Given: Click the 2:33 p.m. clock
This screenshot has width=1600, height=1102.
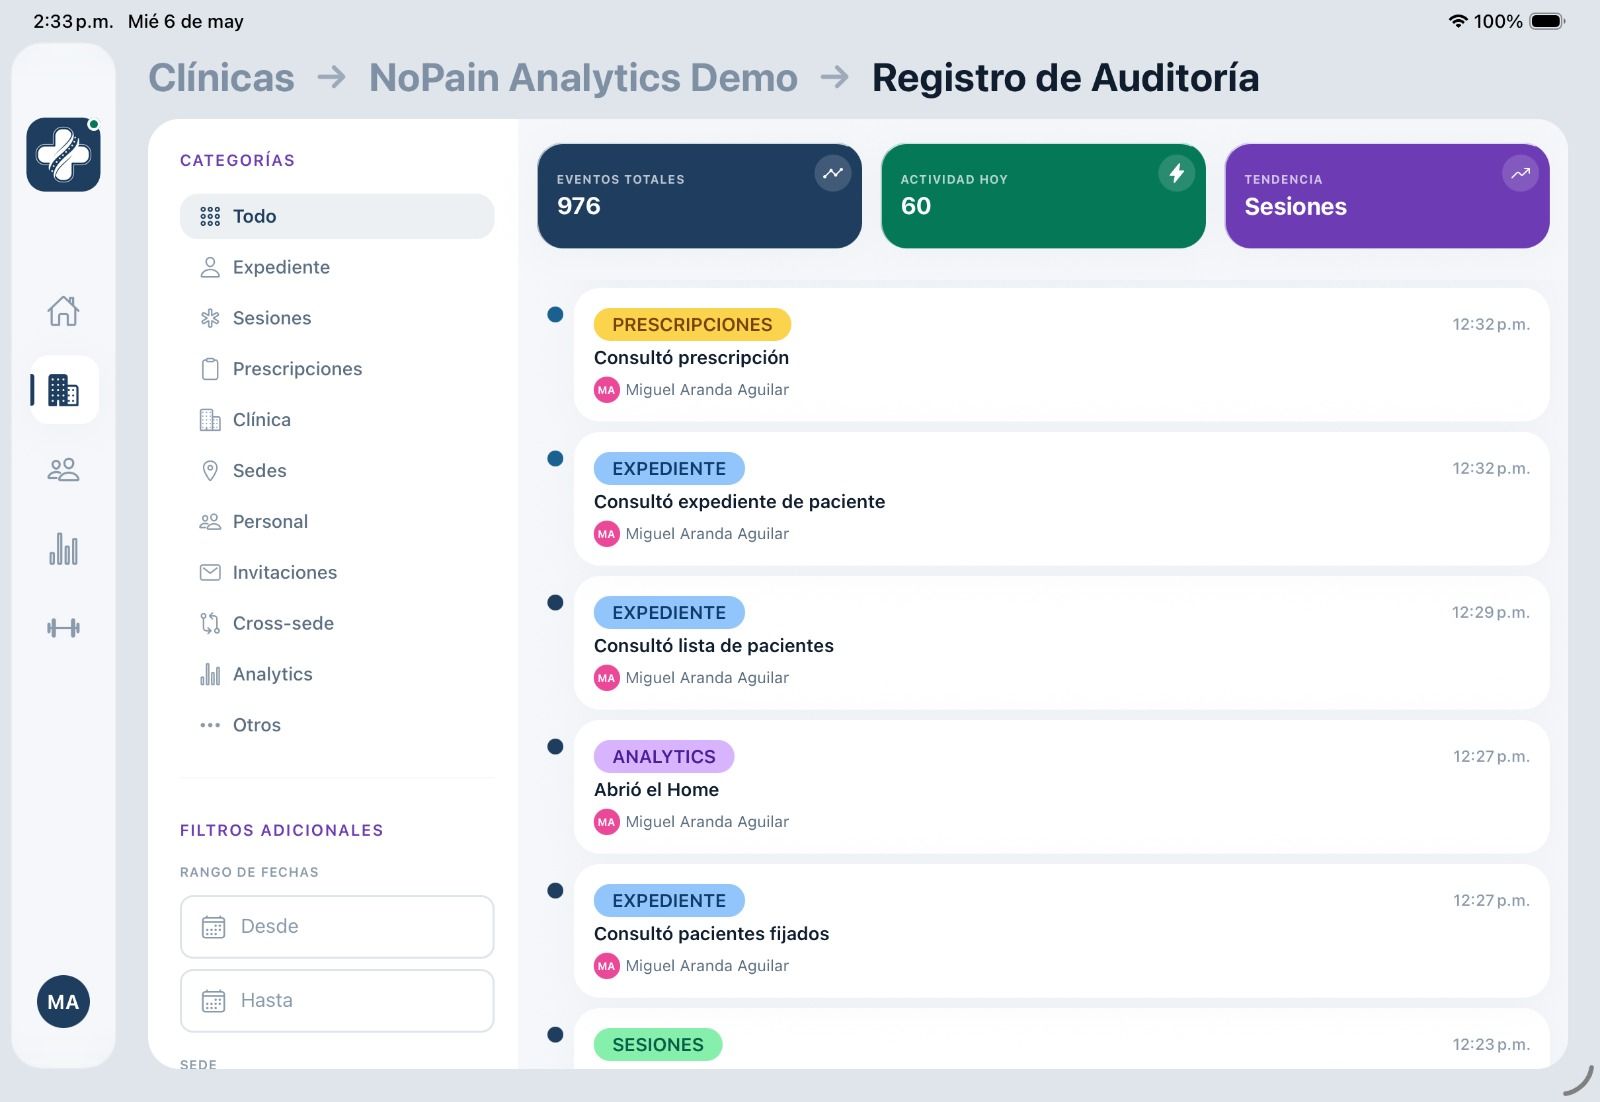Looking at the screenshot, I should [x=73, y=21].
